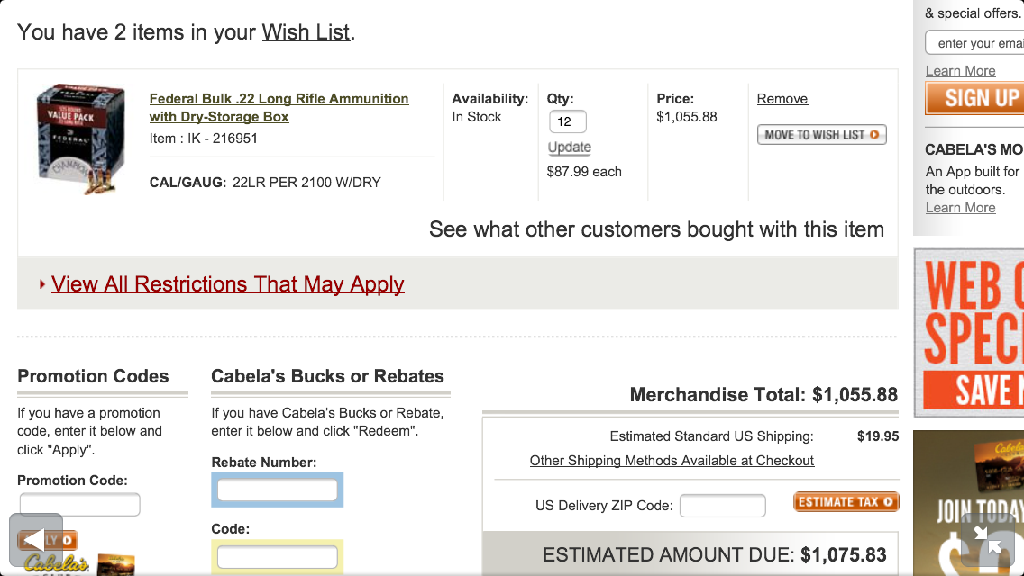Screen dimensions: 1024x576
Task: Open the Web Specials banner
Action: [x=969, y=332]
